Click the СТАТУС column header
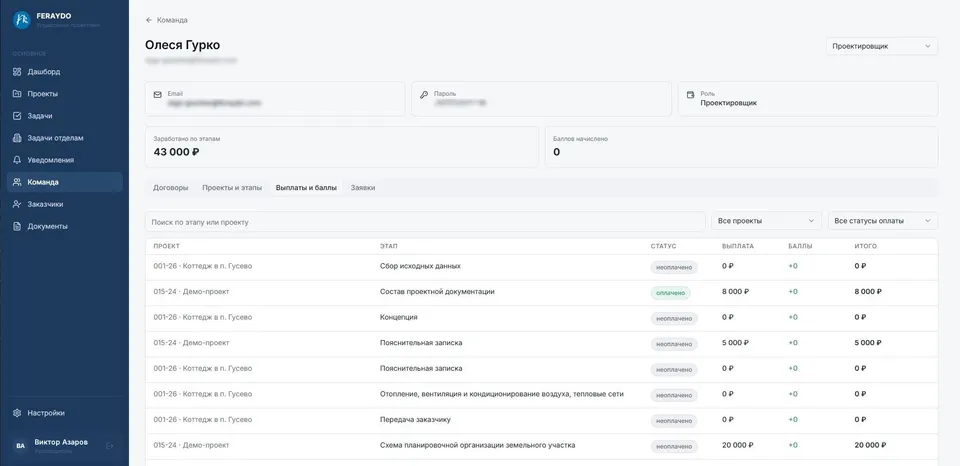This screenshot has width=960, height=466. (664, 246)
